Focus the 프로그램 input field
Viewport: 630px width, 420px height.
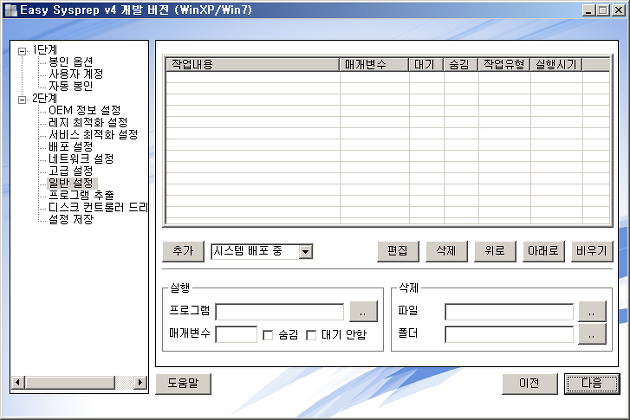280,312
